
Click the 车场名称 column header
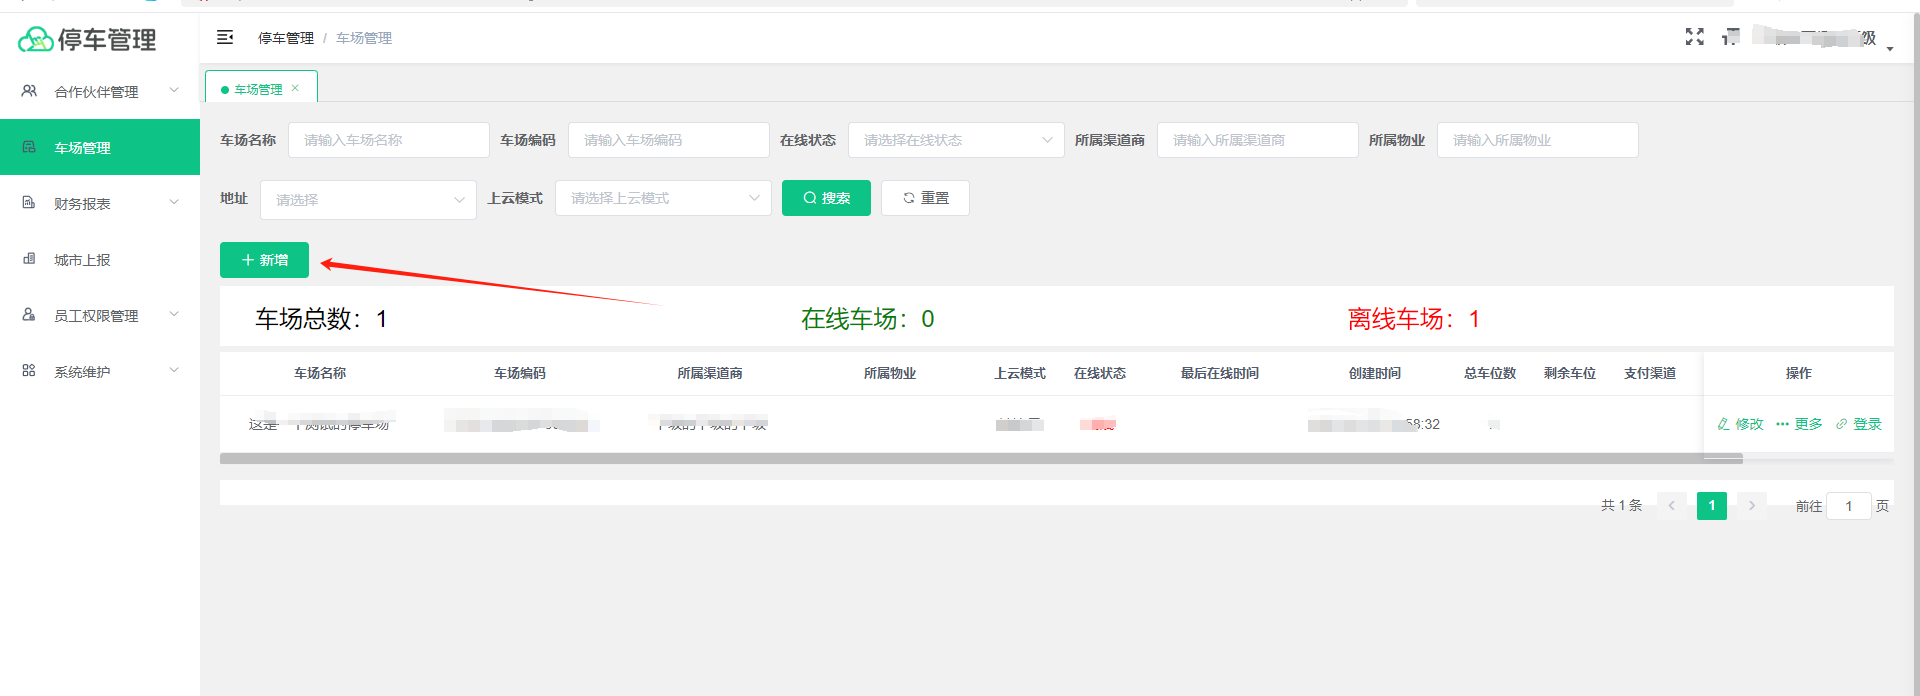(320, 373)
